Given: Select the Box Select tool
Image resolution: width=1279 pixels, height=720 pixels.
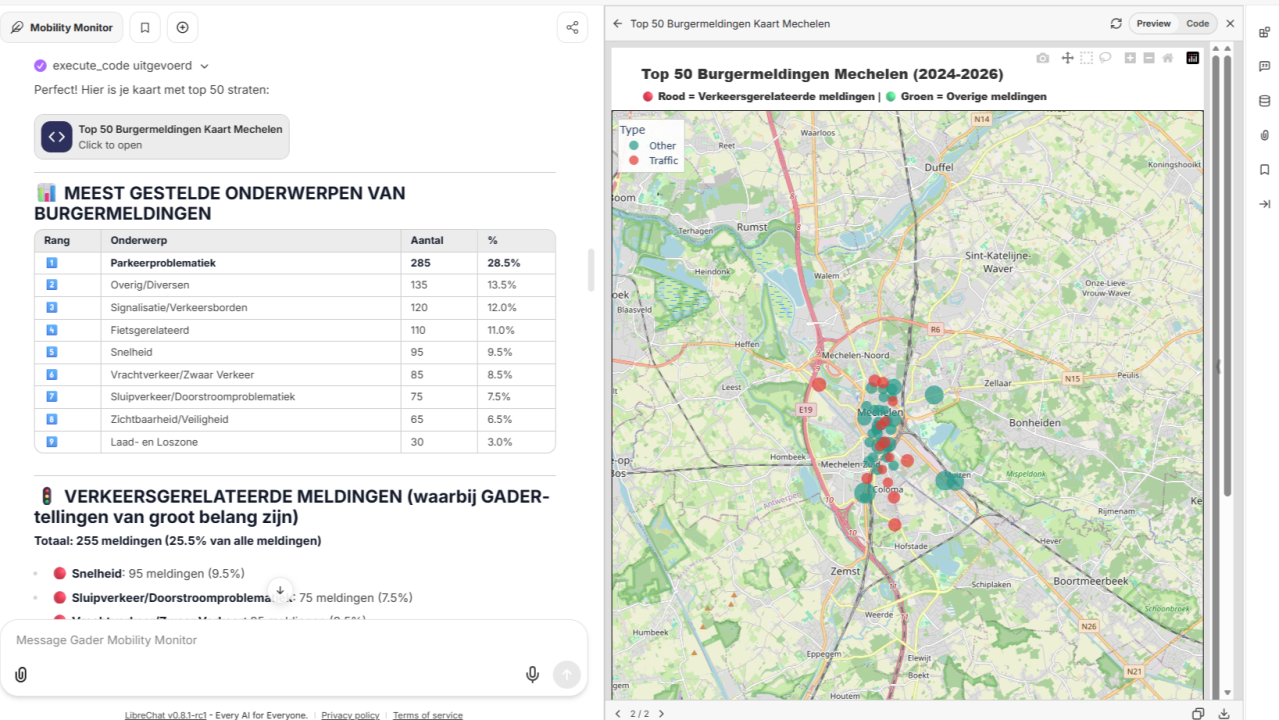Looking at the screenshot, I should [1086, 58].
